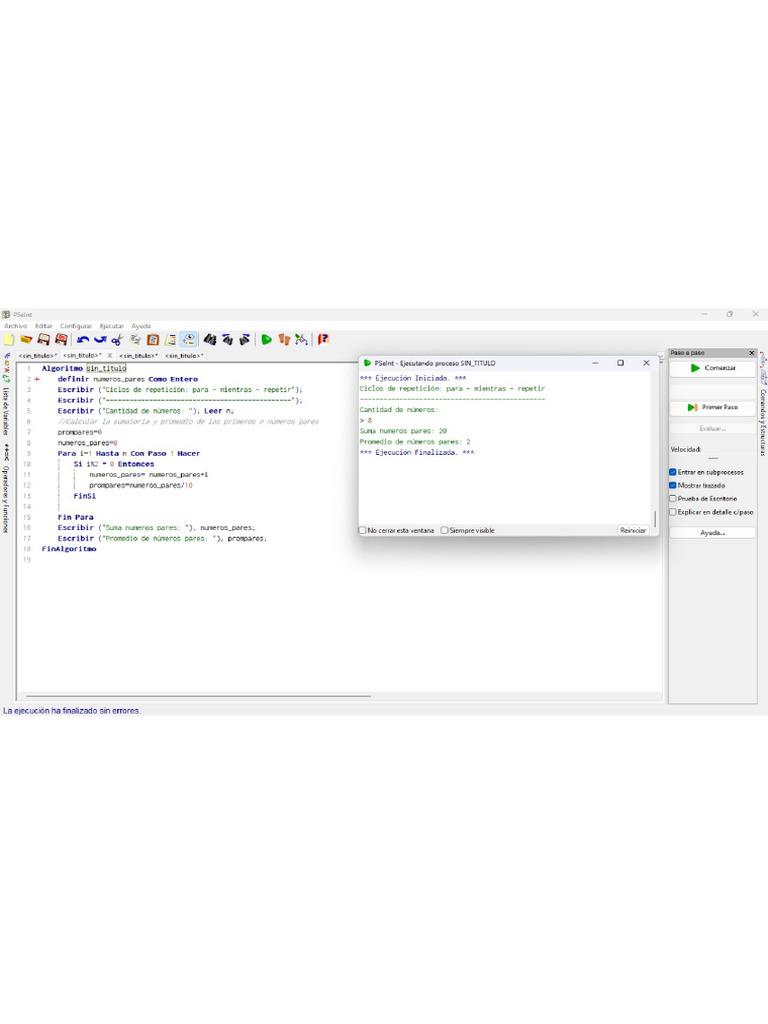768x1024 pixels.
Task: Open the Ejecutar menu
Action: 111,326
